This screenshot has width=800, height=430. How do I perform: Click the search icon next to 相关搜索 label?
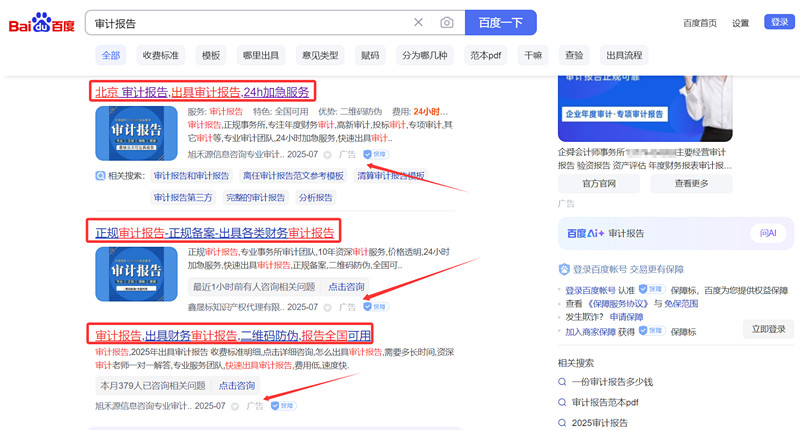101,176
